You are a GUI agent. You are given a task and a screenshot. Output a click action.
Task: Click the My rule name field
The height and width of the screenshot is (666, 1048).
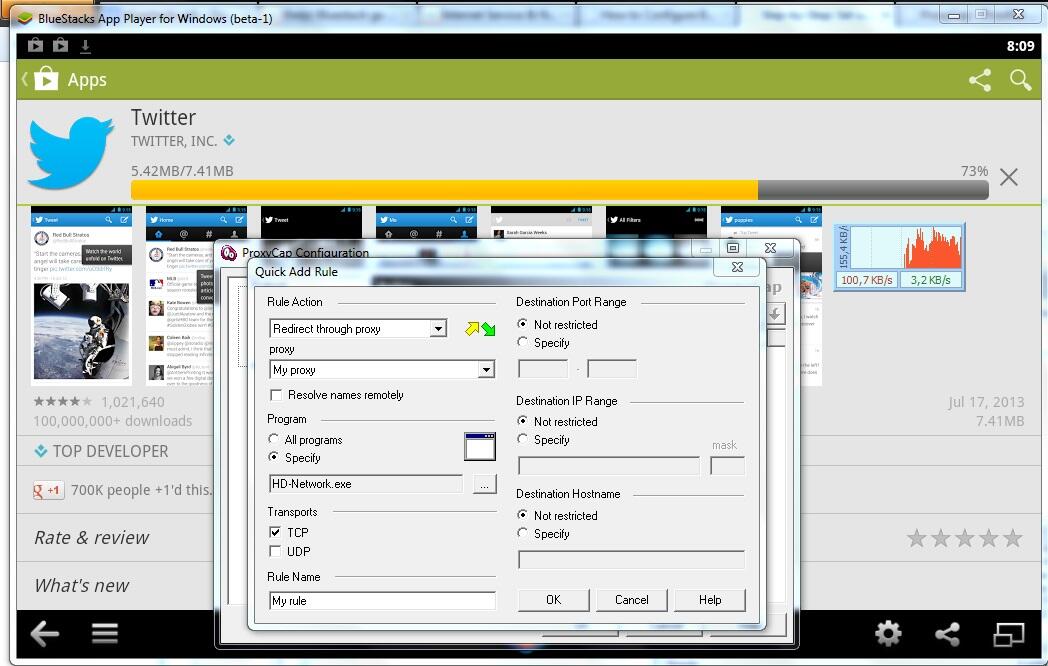coord(382,600)
